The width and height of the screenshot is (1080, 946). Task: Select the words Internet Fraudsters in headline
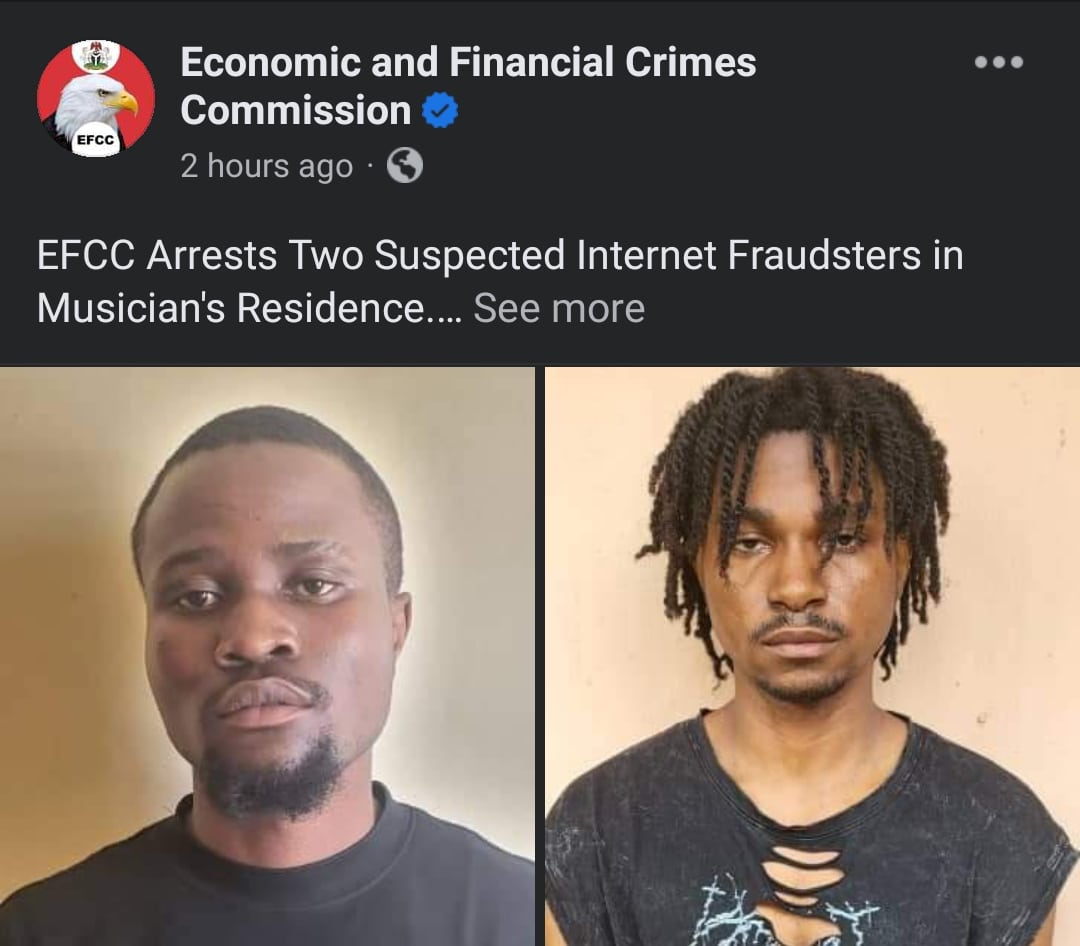[x=749, y=255]
